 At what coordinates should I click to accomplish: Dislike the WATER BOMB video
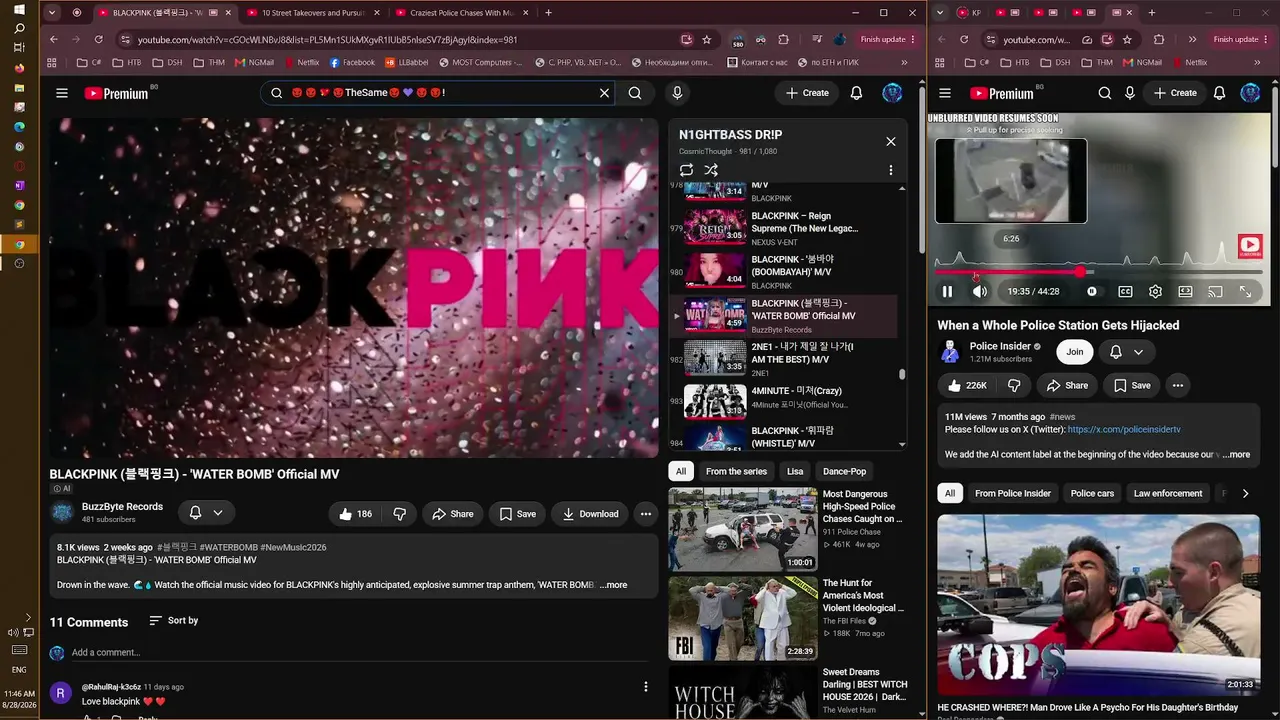point(400,514)
